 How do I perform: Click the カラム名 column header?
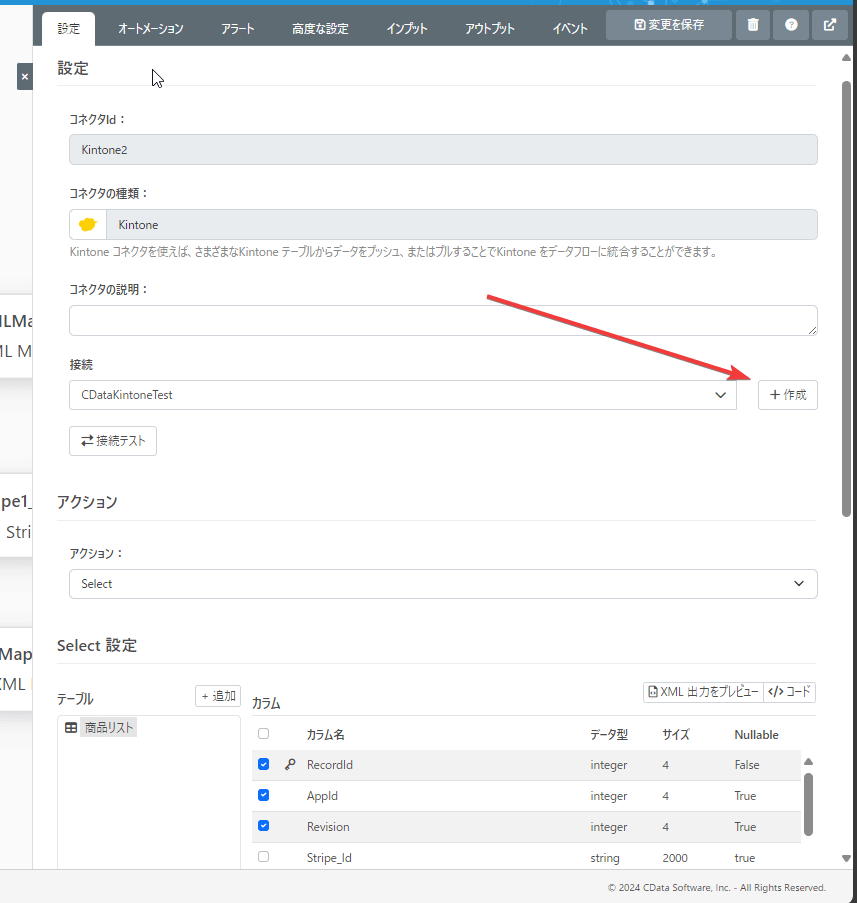325,734
